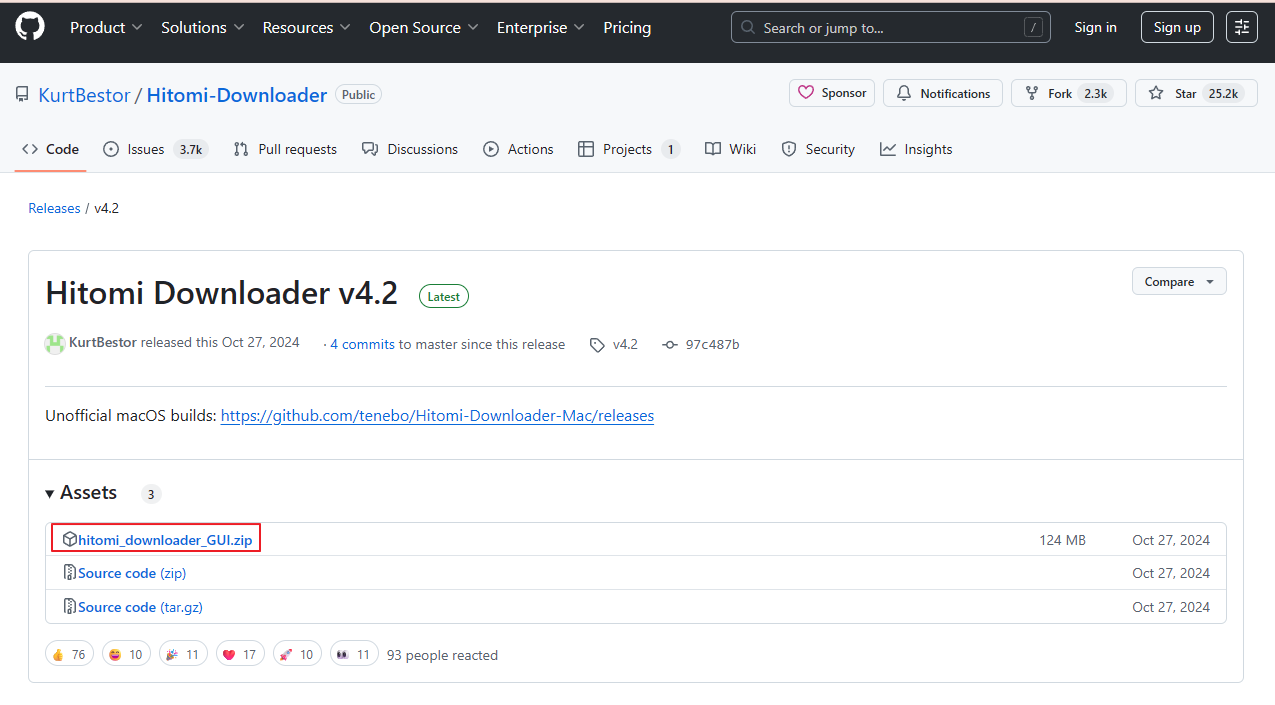Open the Product menu

[106, 28]
